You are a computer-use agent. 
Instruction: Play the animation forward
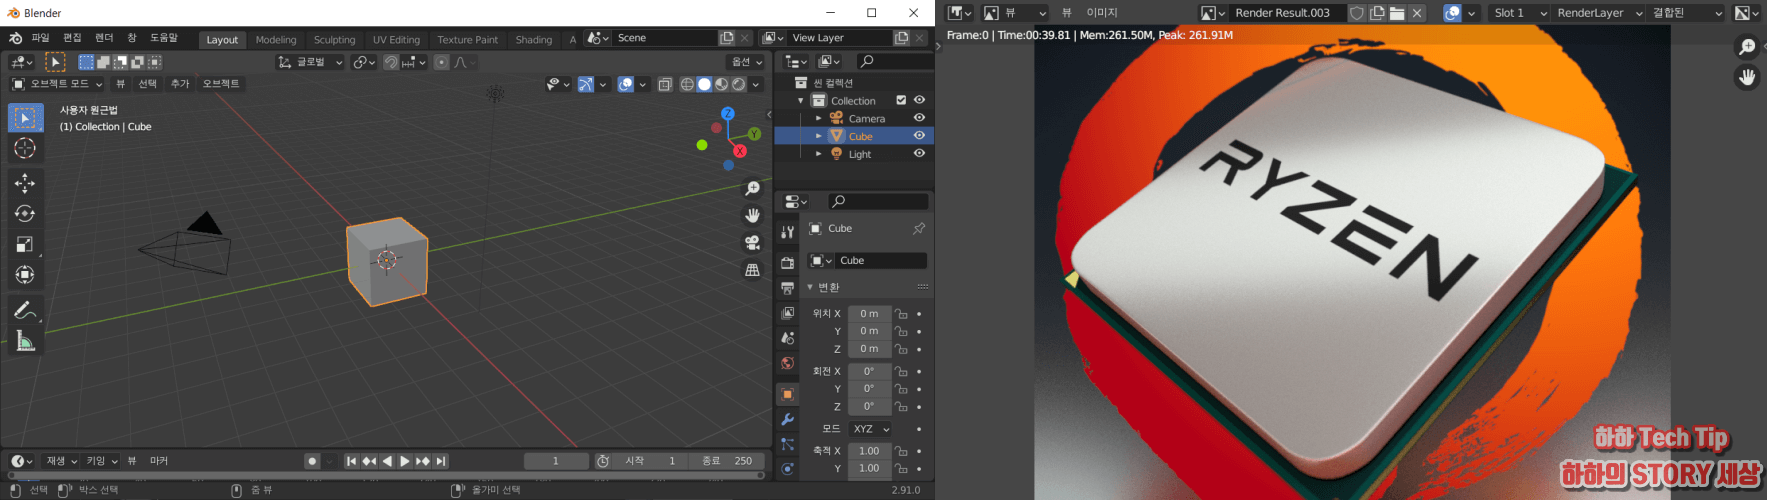405,461
